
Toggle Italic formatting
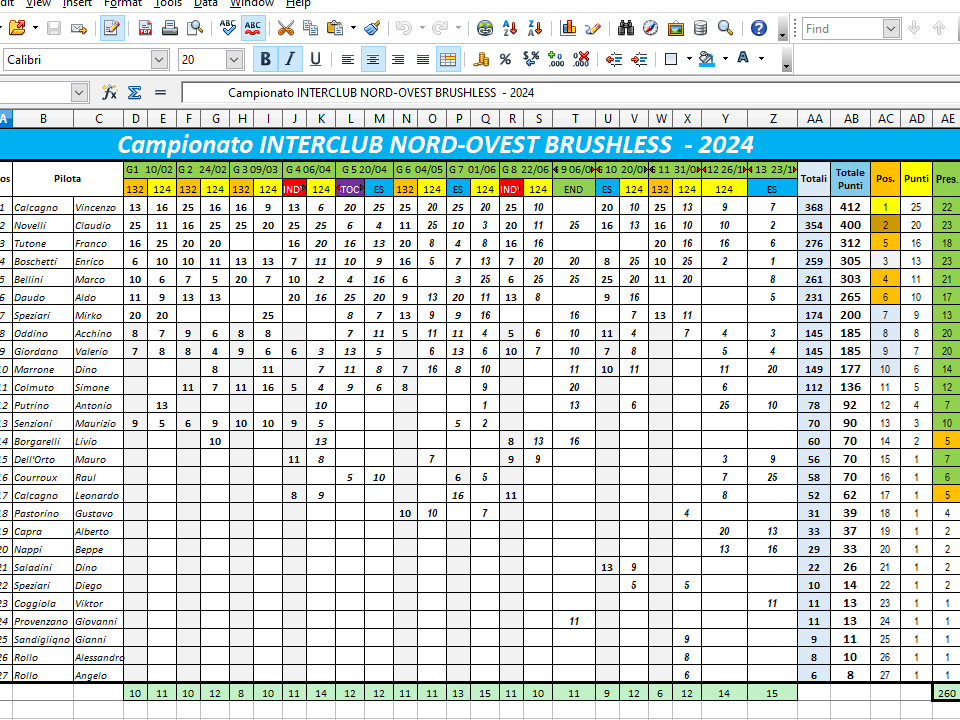pyautogui.click(x=290, y=59)
